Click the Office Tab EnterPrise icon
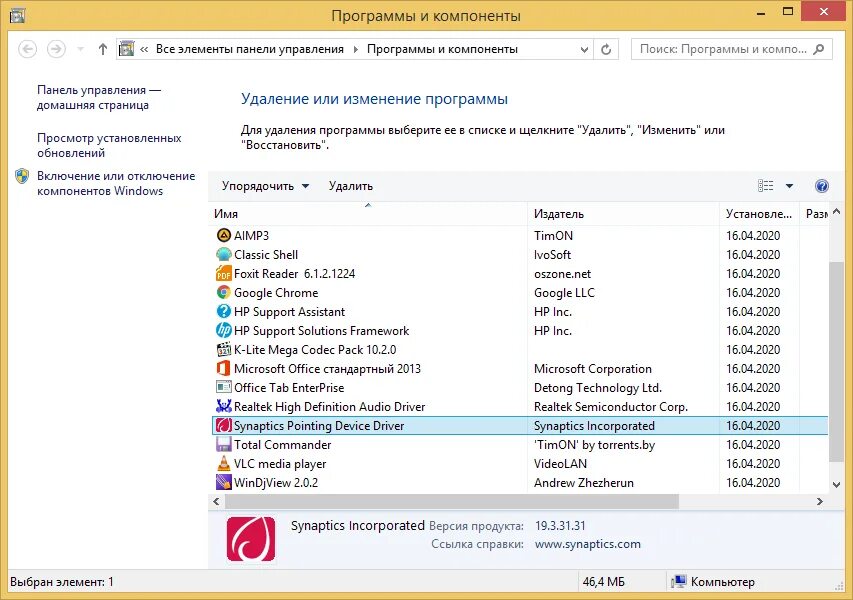The width and height of the screenshot is (853, 600). (224, 388)
